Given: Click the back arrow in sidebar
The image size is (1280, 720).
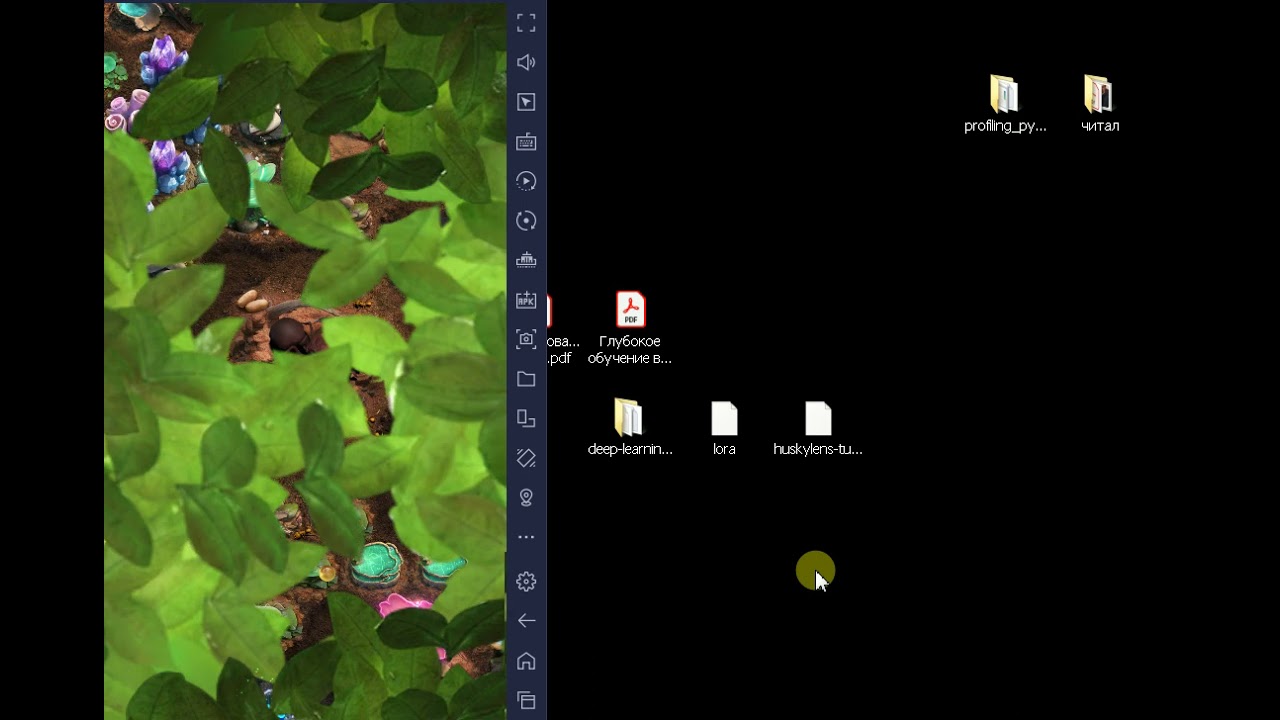Looking at the screenshot, I should pyautogui.click(x=526, y=621).
